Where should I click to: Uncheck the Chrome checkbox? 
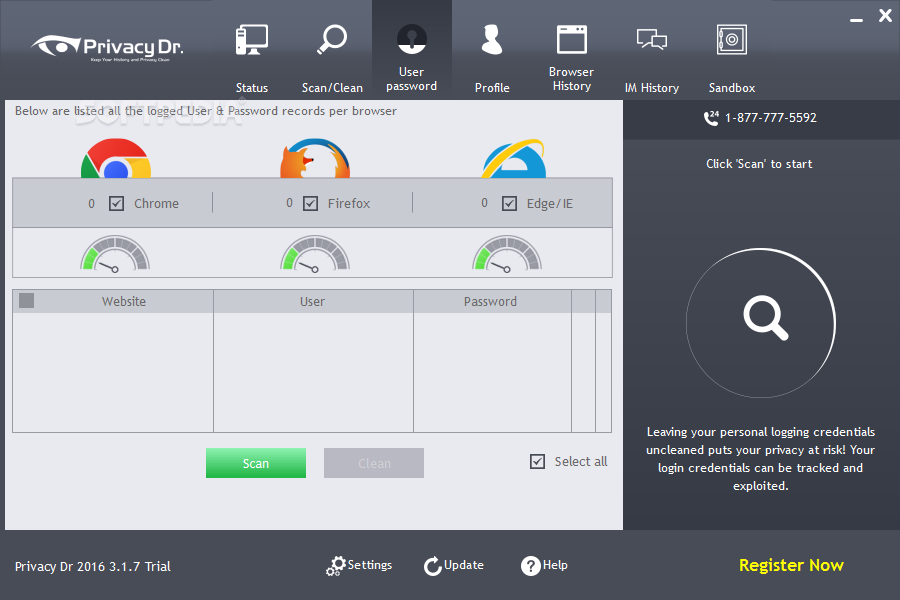pyautogui.click(x=117, y=203)
